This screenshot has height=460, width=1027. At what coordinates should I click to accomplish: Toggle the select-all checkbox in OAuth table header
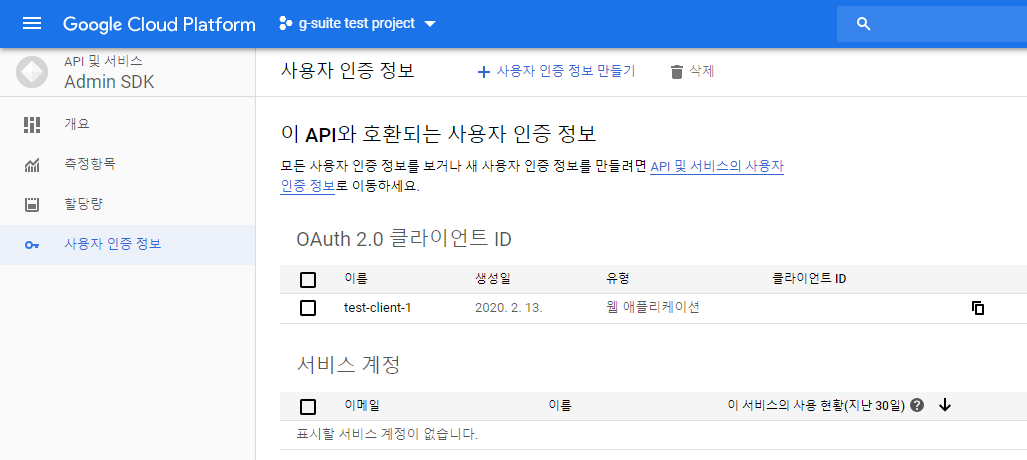(x=308, y=280)
